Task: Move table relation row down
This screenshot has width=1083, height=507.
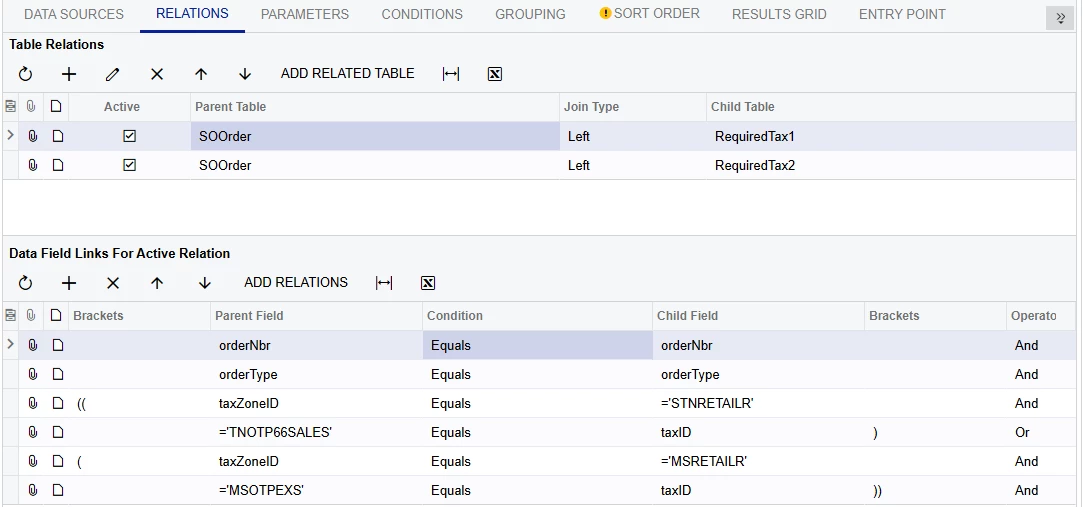Action: point(245,74)
